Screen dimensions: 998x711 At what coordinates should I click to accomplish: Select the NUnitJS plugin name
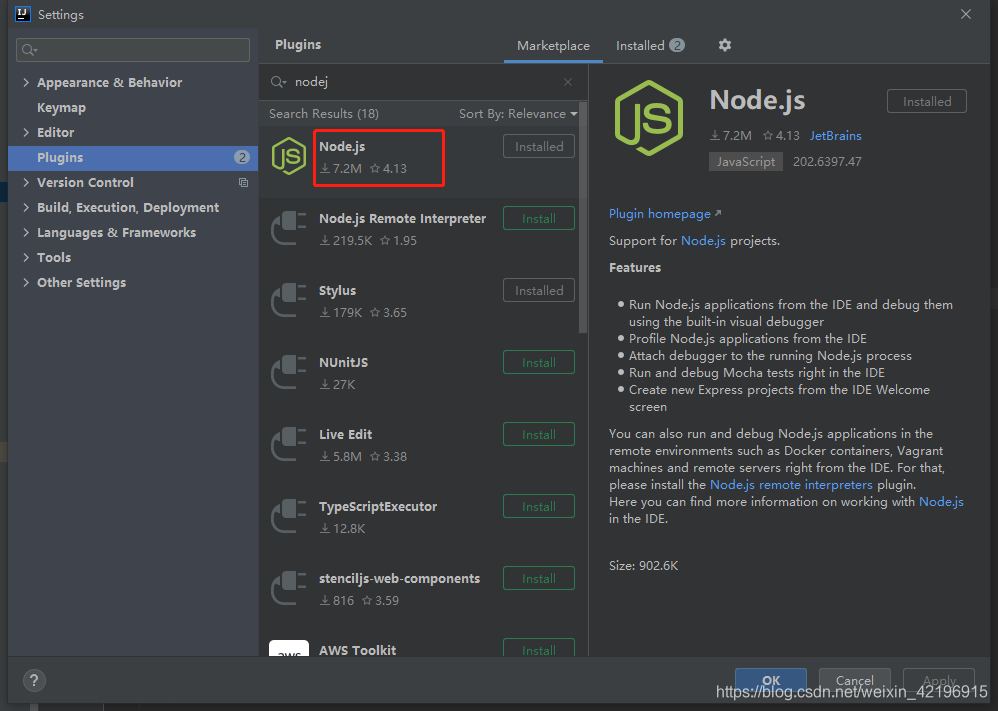[x=343, y=363]
